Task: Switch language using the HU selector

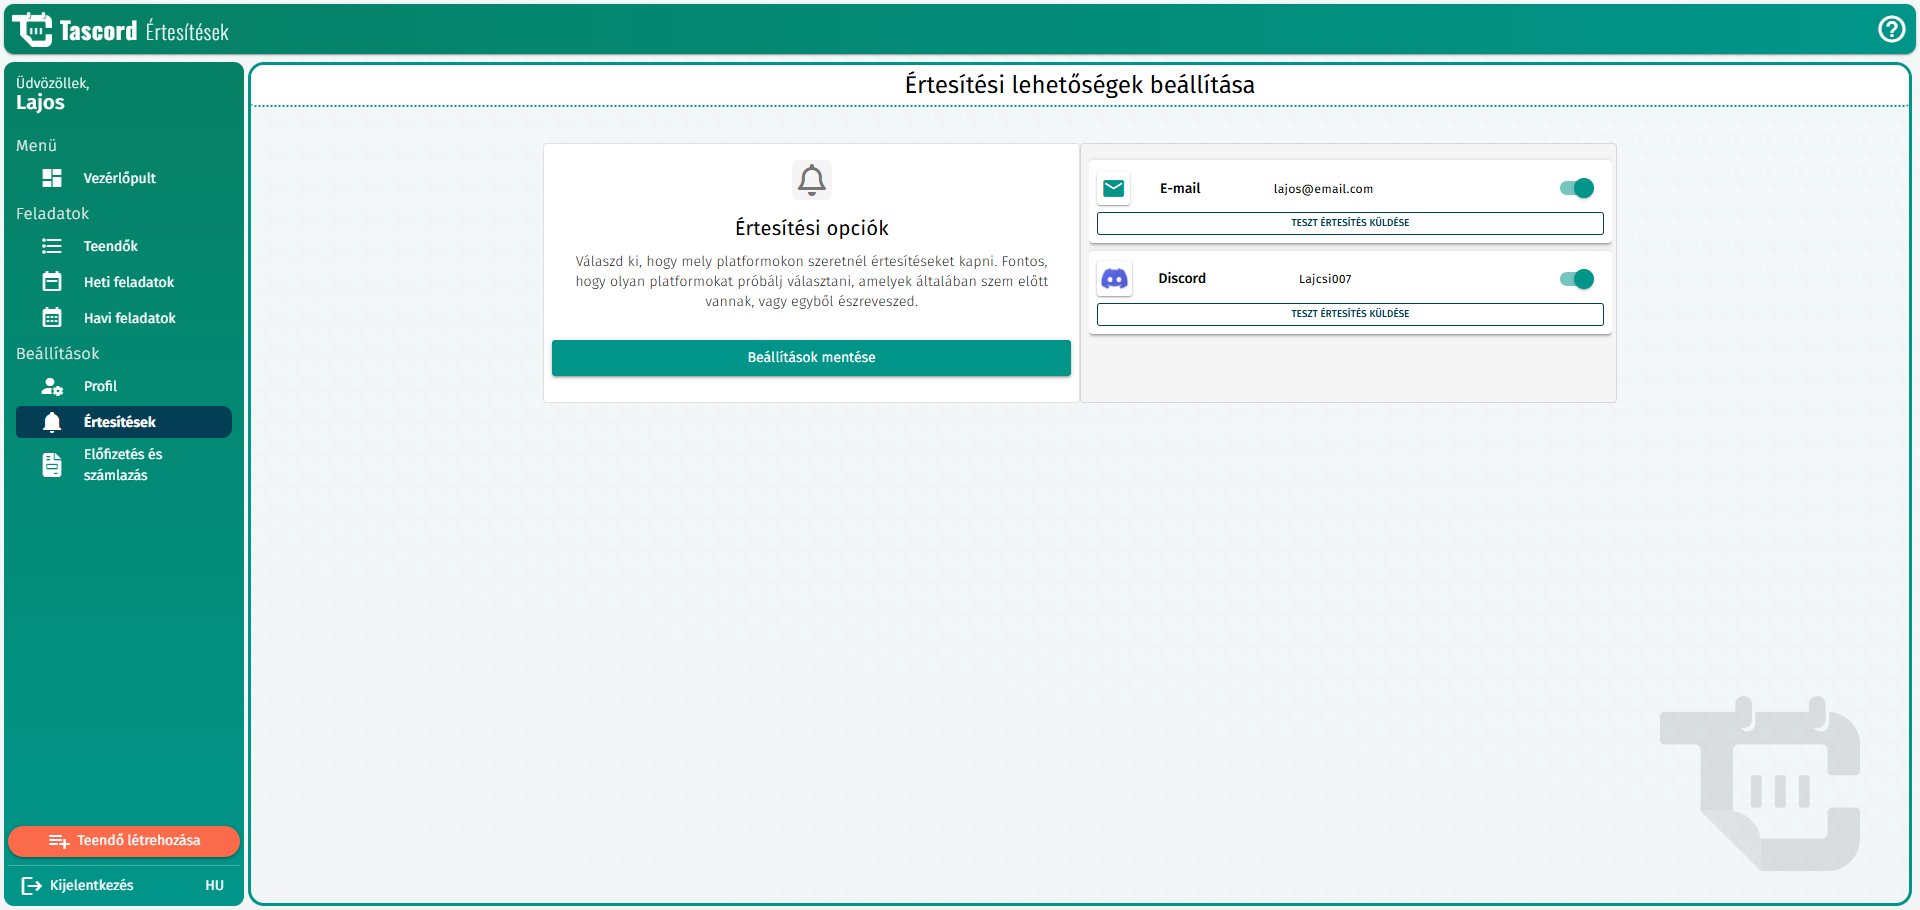Action: pyautogui.click(x=214, y=885)
